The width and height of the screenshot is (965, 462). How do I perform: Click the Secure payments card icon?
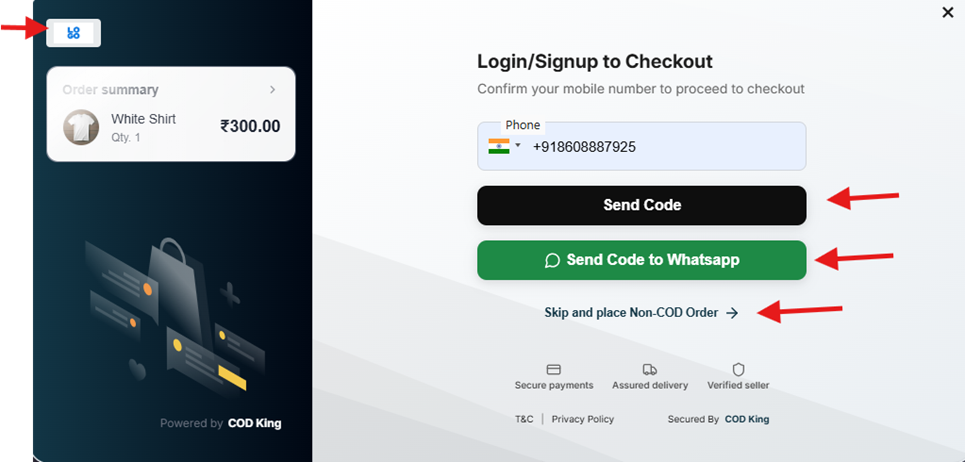pyautogui.click(x=553, y=369)
